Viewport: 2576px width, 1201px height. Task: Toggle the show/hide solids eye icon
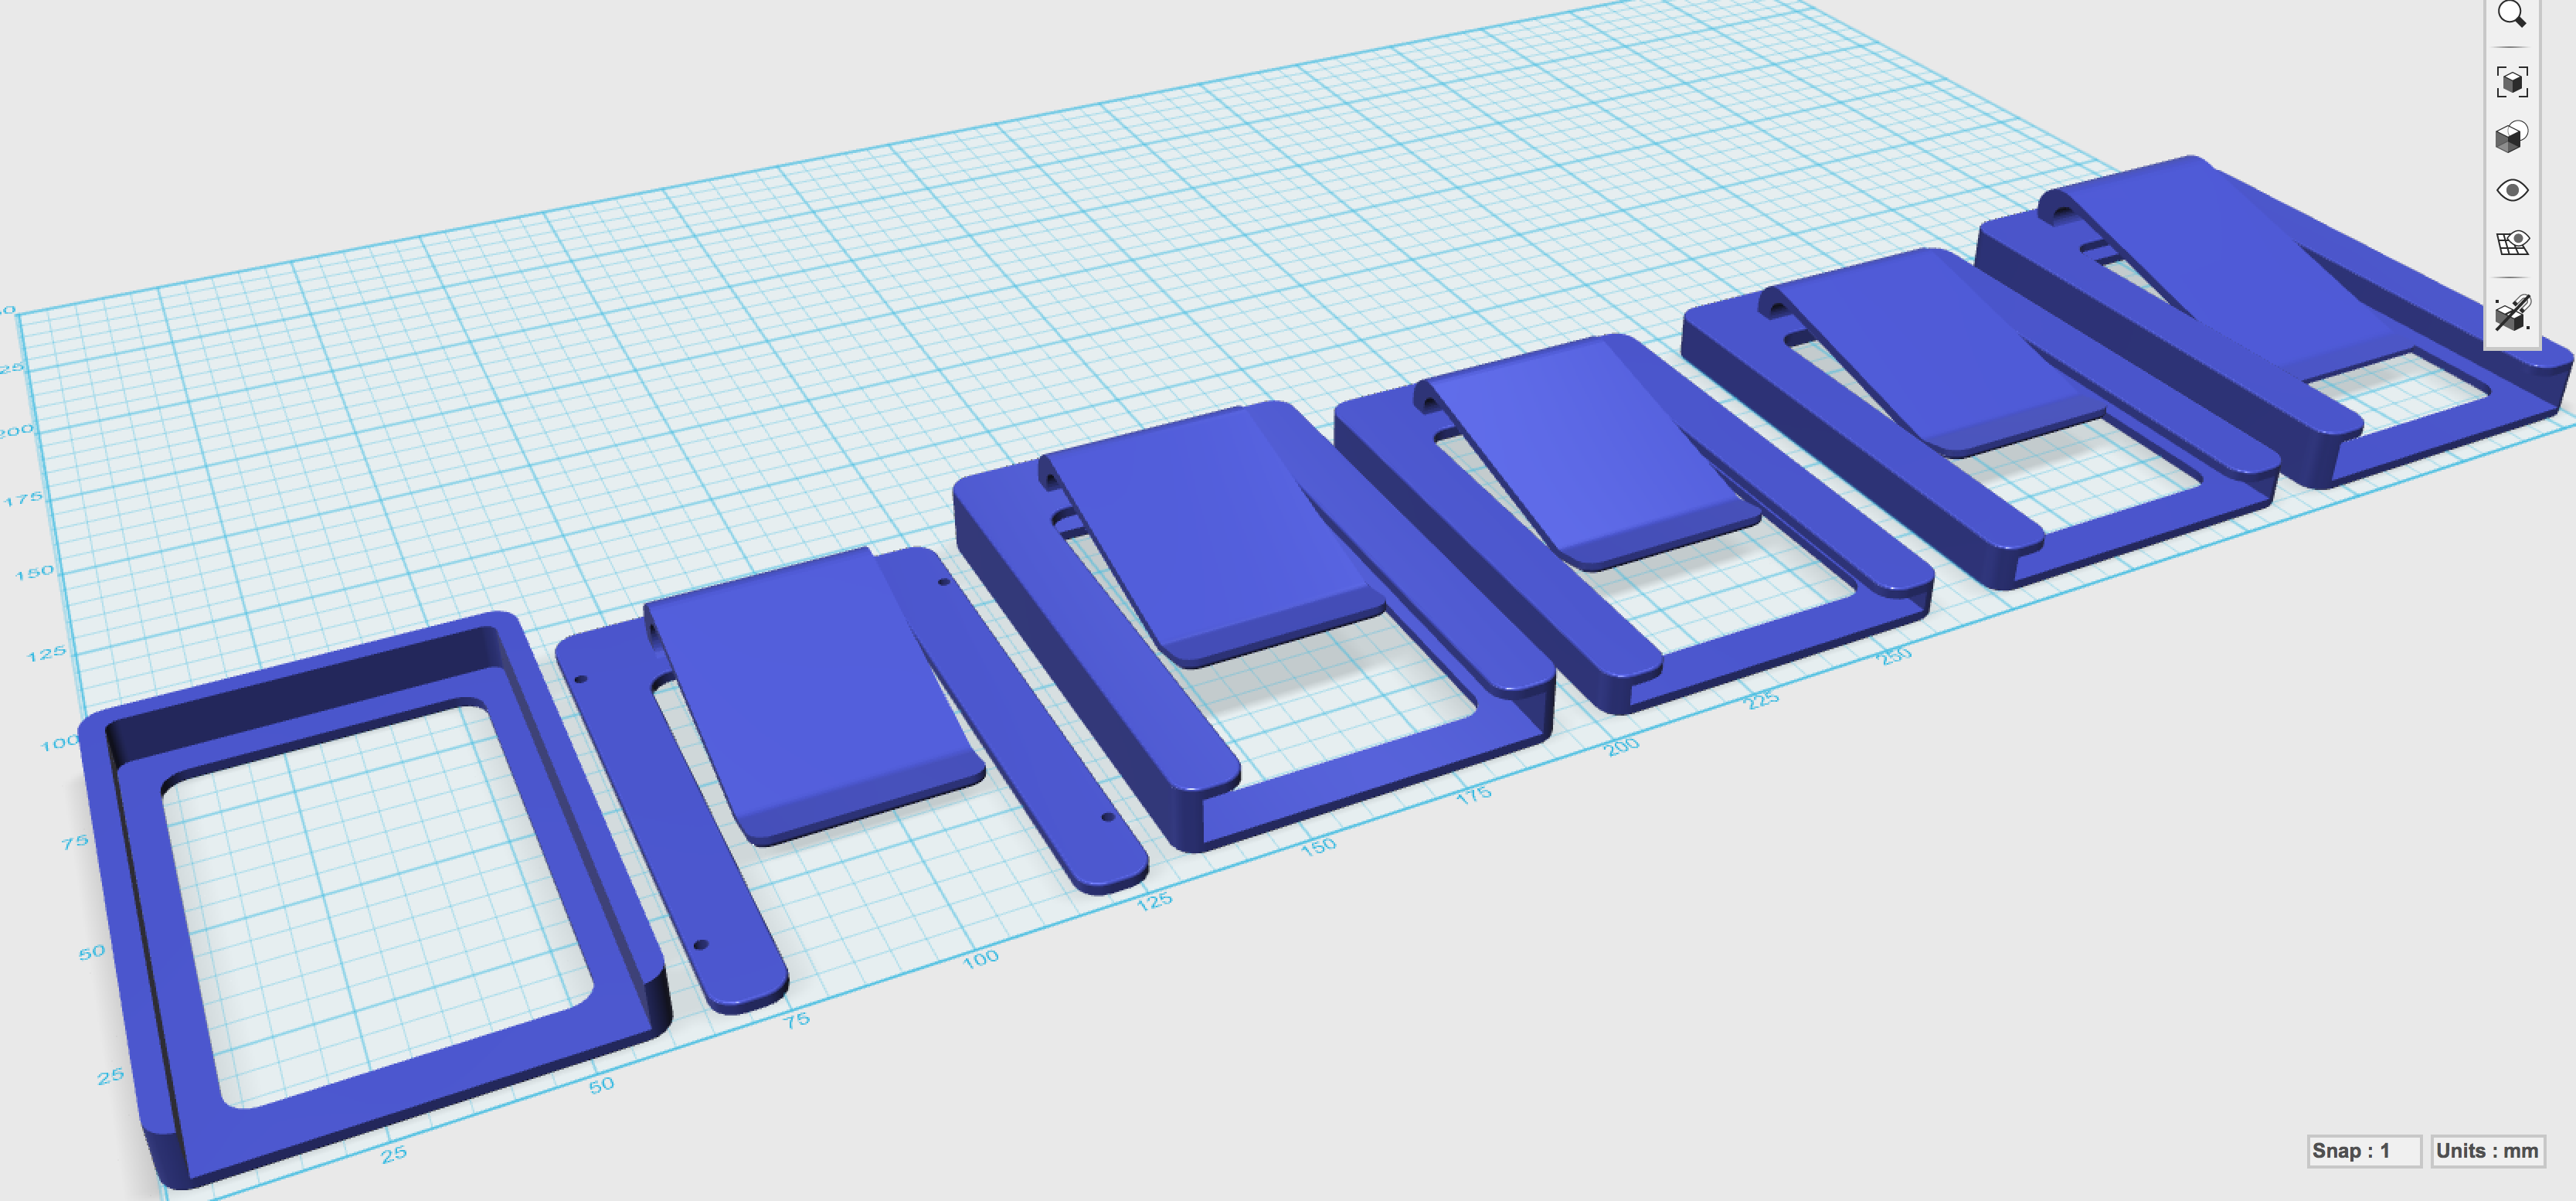[x=2512, y=190]
